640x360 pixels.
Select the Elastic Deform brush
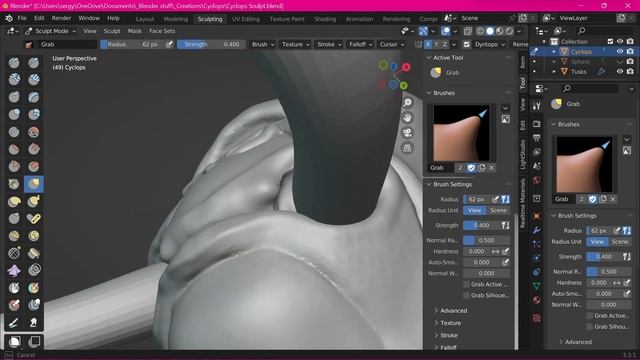pos(14,201)
